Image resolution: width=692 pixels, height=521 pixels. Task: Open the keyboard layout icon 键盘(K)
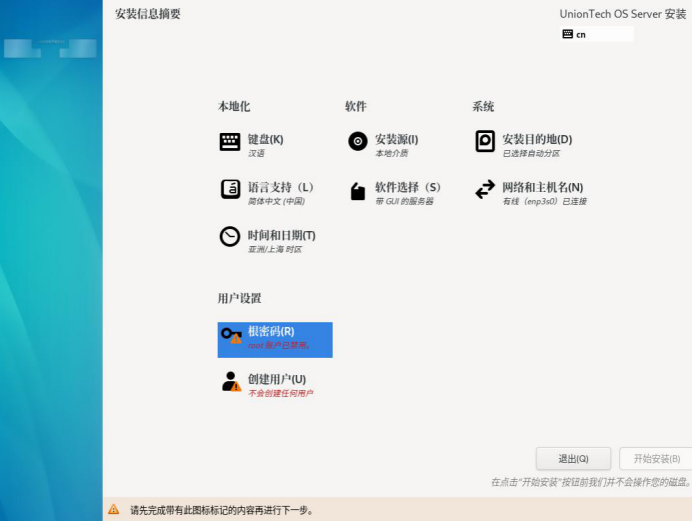tap(230, 142)
